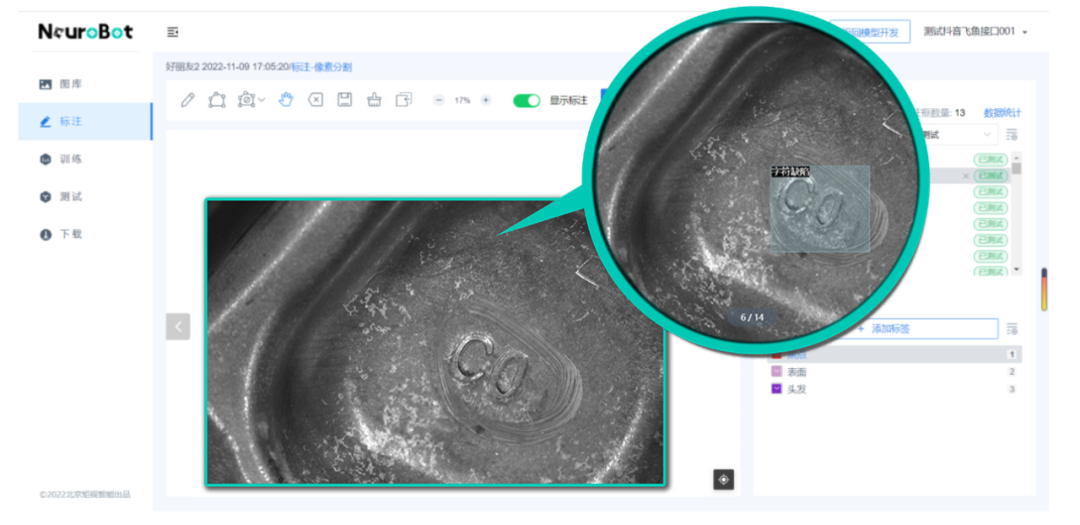
Task: Open the 测试抖音飞鱼接口001 account dropdown
Action: [x=975, y=32]
